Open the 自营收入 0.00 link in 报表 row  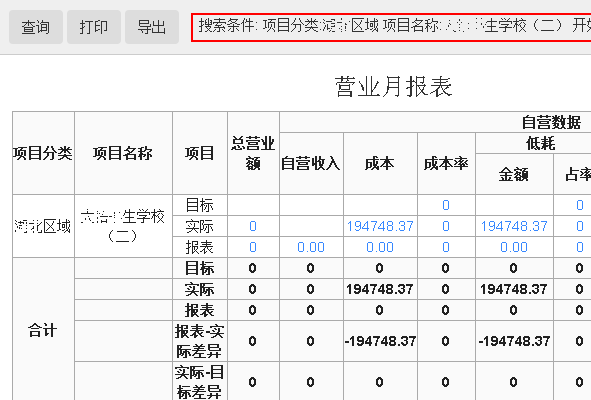(x=311, y=247)
